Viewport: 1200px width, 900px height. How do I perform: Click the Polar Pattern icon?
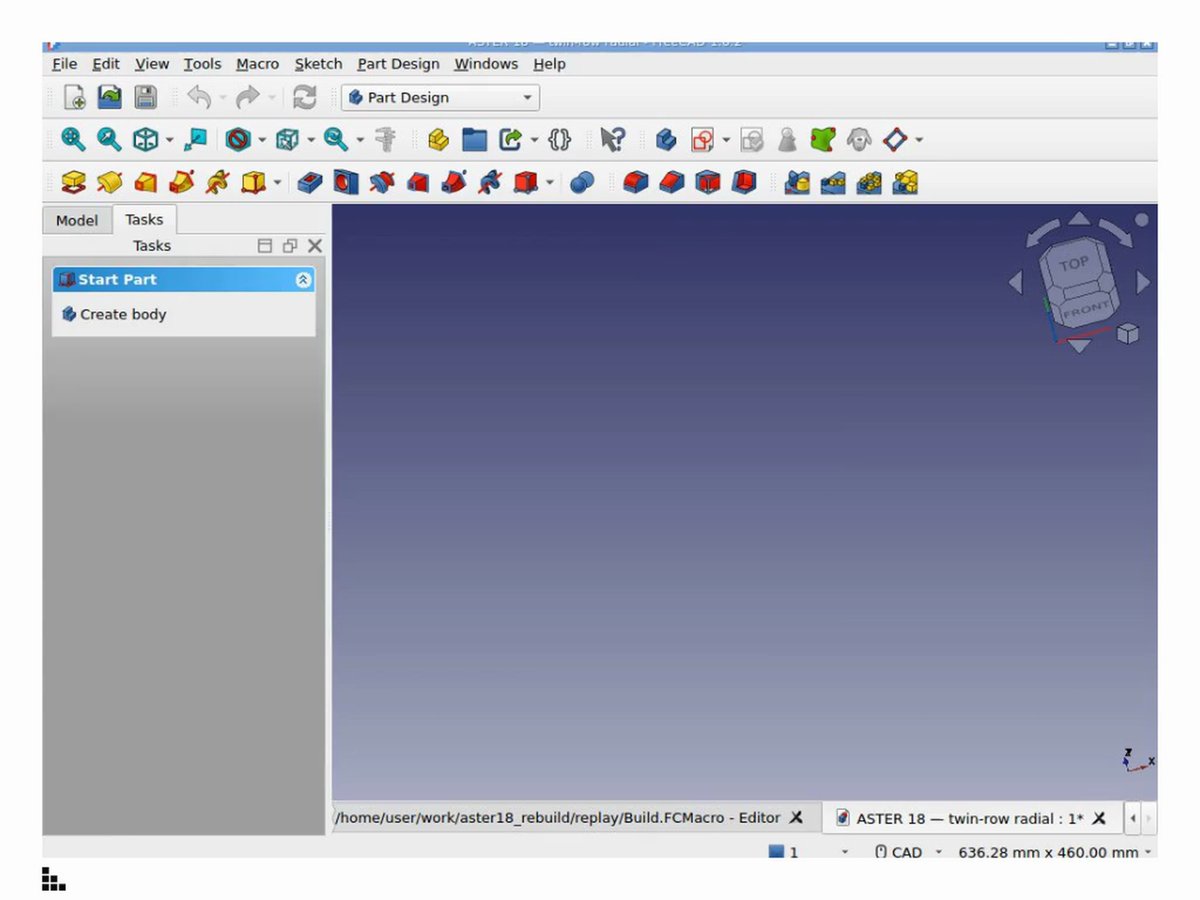[869, 183]
